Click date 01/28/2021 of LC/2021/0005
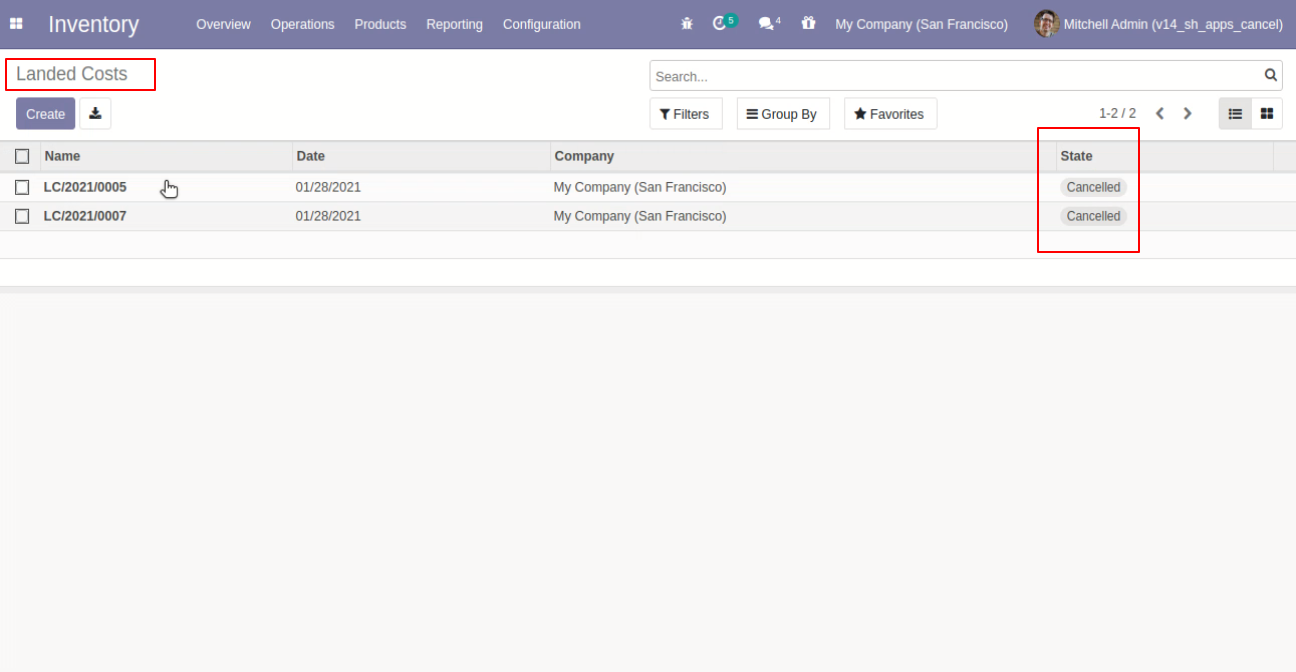Screen dimensions: 1296x672 [328, 187]
